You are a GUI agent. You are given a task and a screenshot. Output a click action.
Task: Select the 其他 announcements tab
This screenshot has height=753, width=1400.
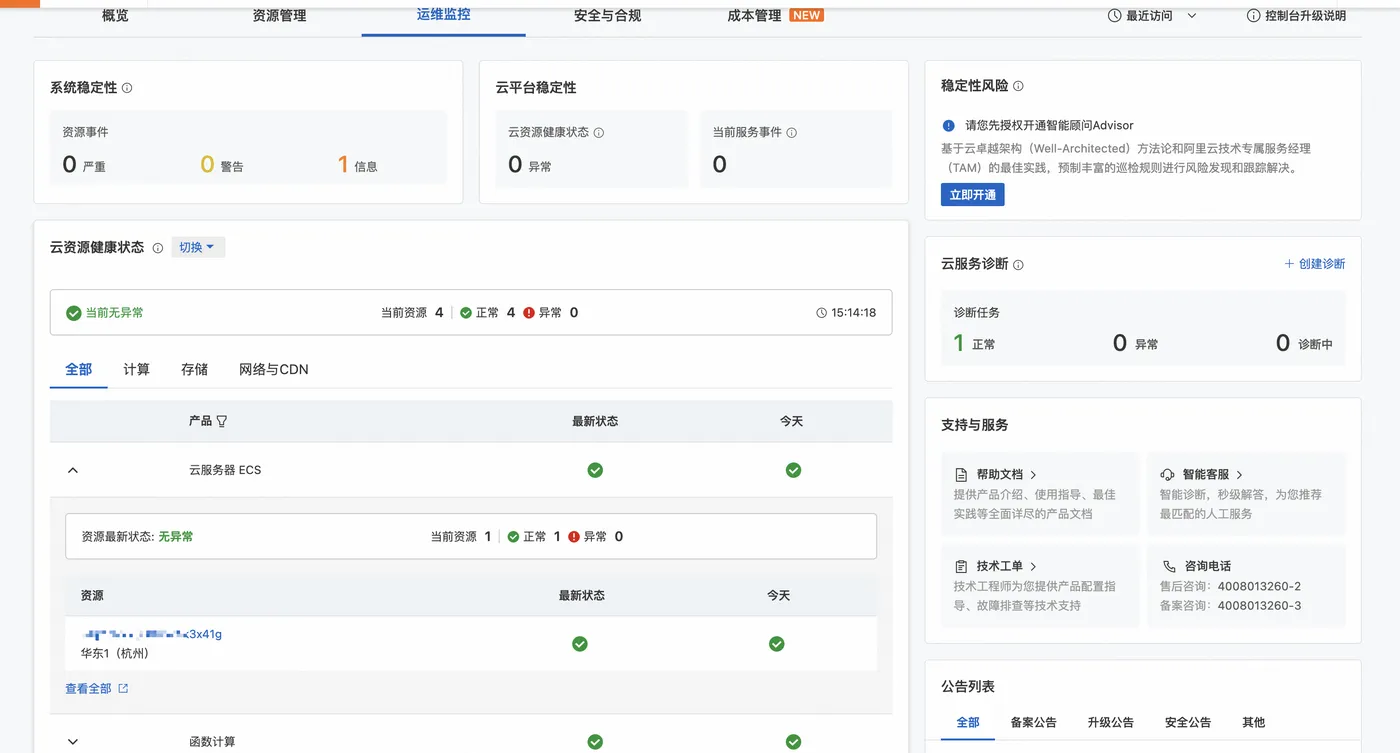tap(1253, 722)
